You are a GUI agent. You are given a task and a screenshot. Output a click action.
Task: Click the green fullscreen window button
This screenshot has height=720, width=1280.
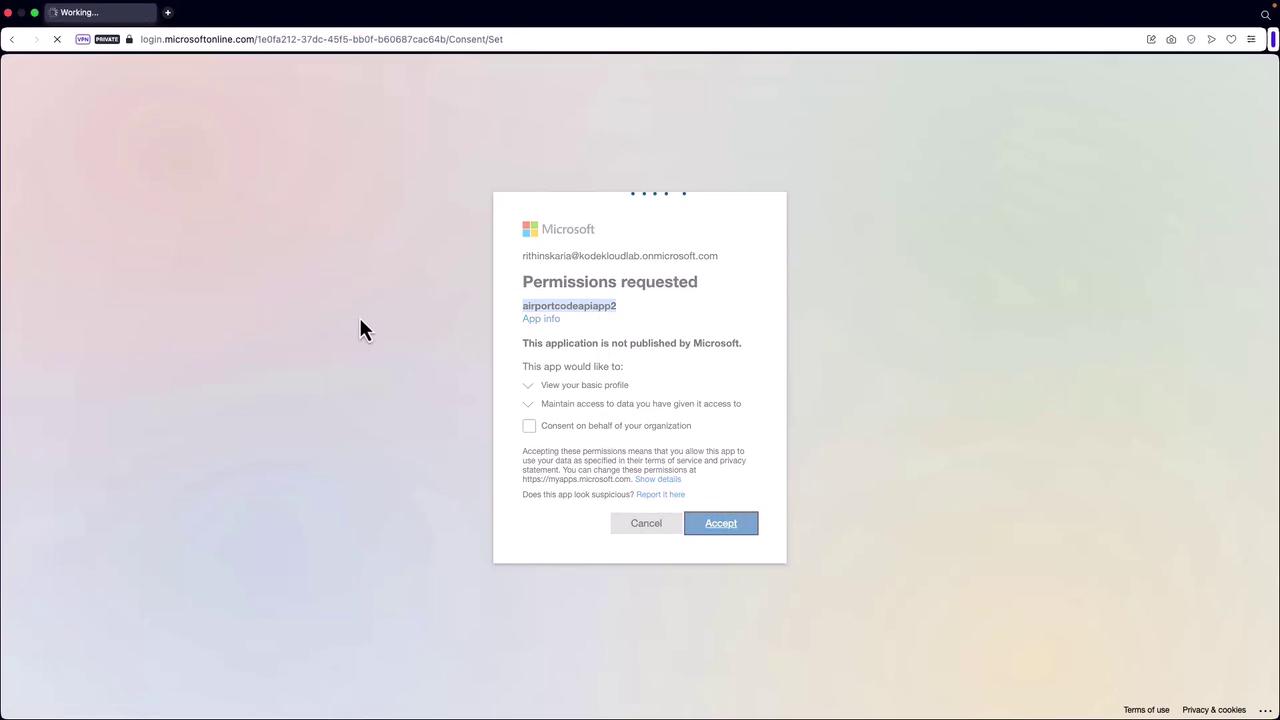(x=34, y=12)
